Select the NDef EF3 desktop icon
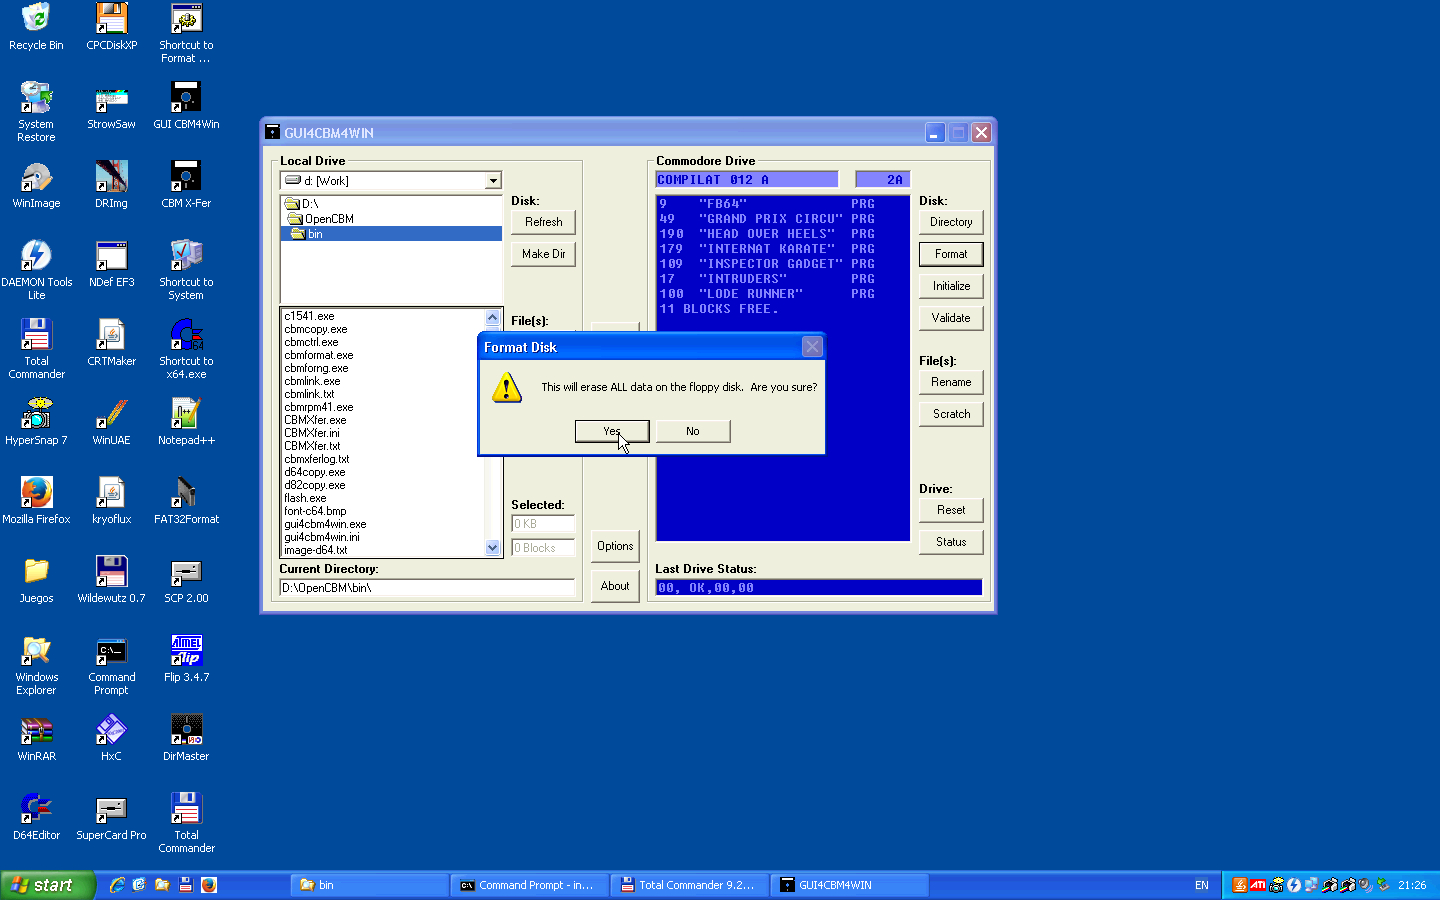This screenshot has height=900, width=1440. click(x=111, y=264)
